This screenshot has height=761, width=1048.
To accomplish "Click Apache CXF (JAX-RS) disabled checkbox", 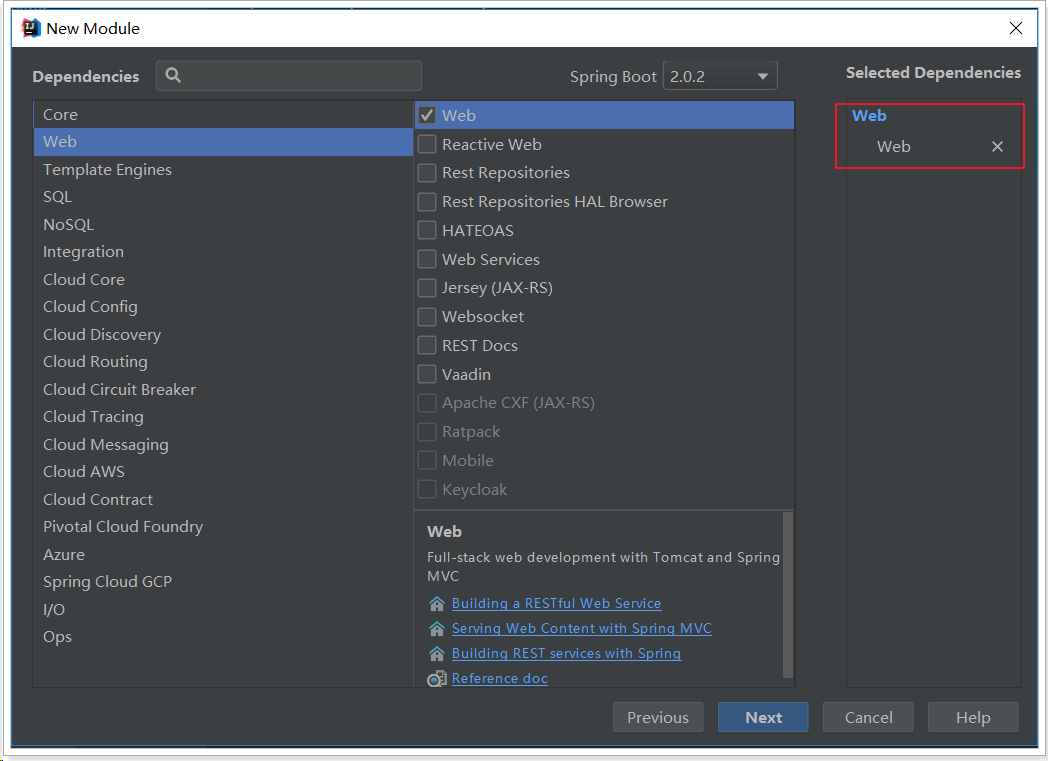I will coord(427,403).
